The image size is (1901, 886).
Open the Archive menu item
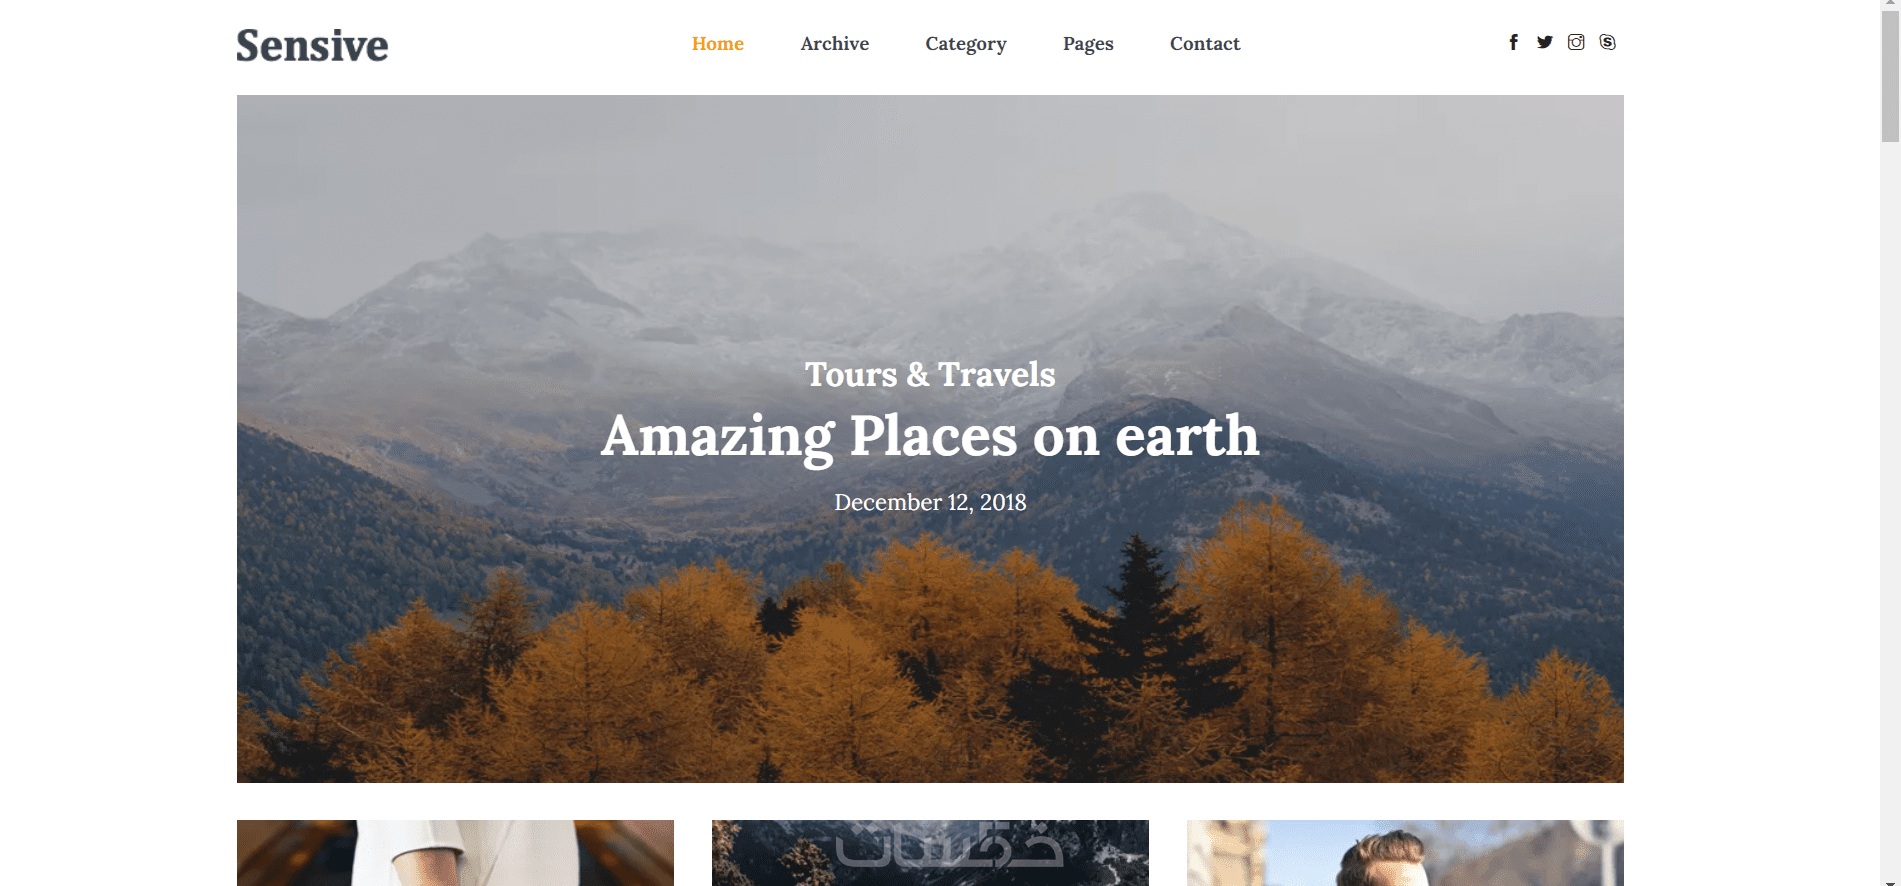click(835, 44)
